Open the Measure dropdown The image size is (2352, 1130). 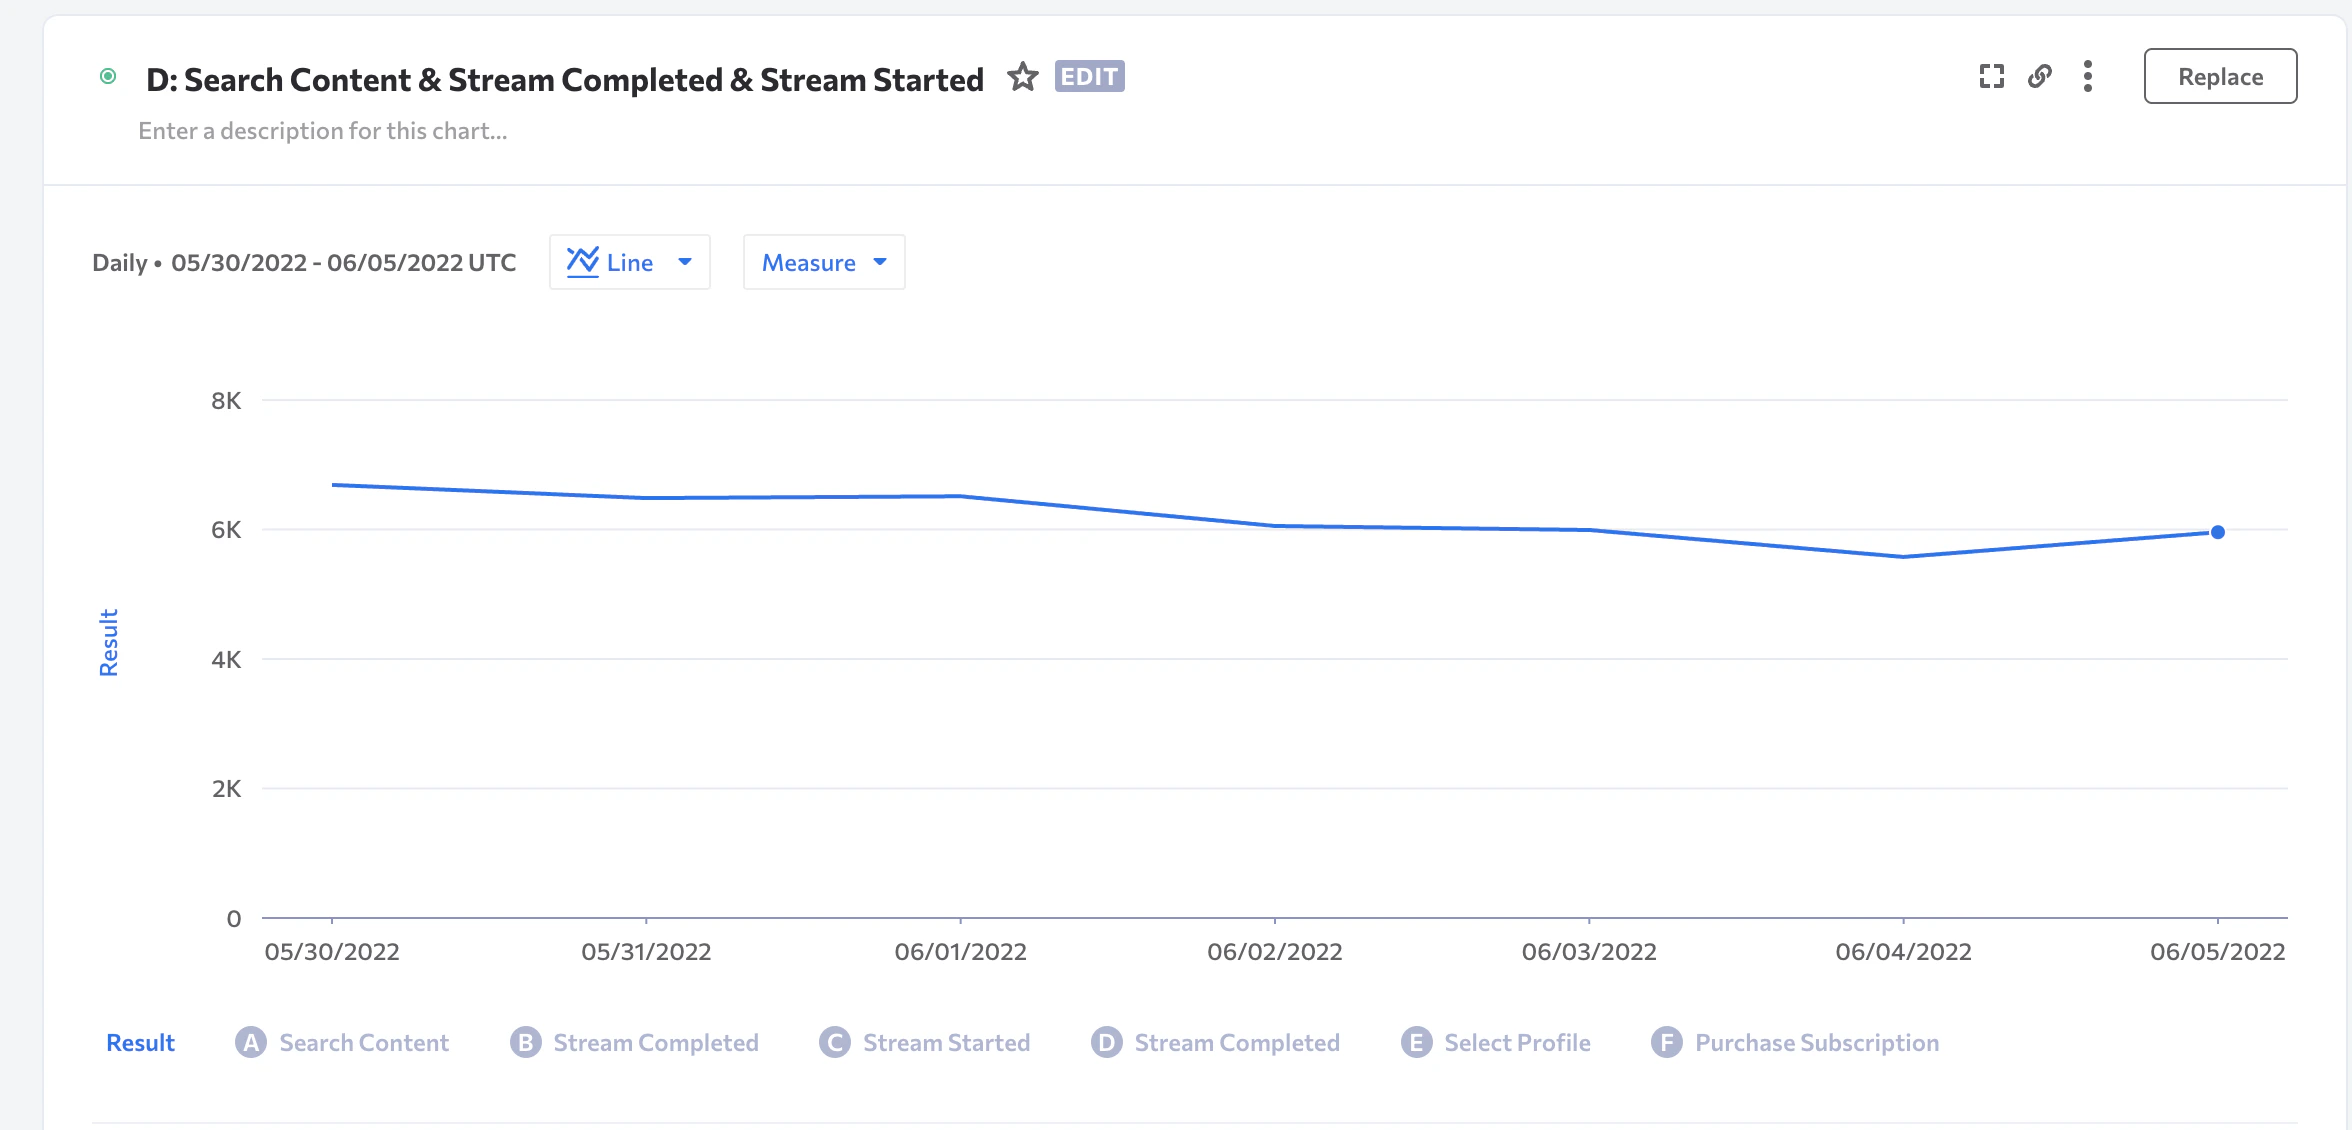click(x=808, y=263)
